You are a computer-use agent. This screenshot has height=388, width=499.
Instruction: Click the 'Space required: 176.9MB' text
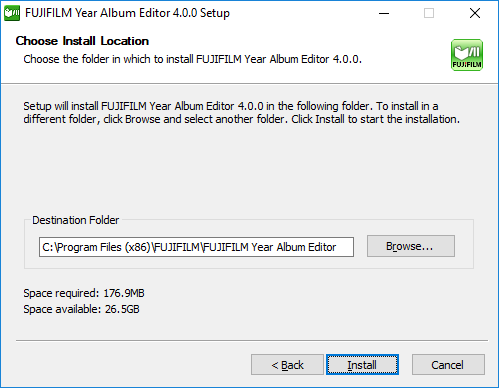84,293
